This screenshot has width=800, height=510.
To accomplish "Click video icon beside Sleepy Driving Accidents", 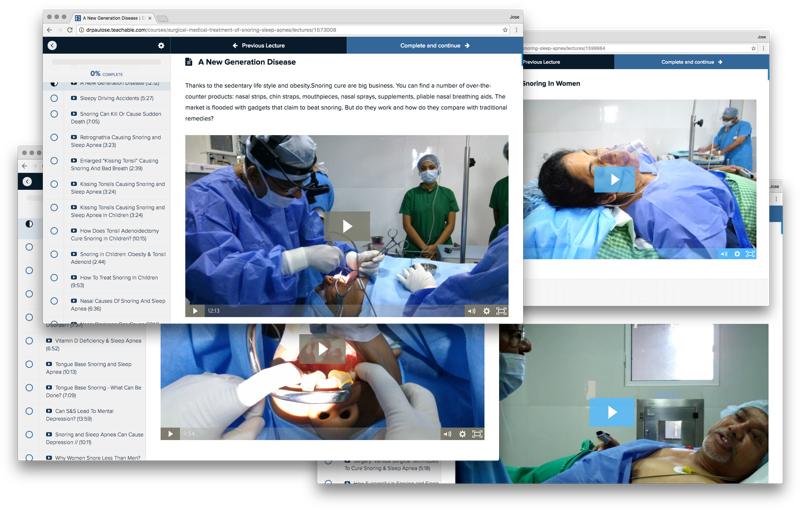I will 74,98.
